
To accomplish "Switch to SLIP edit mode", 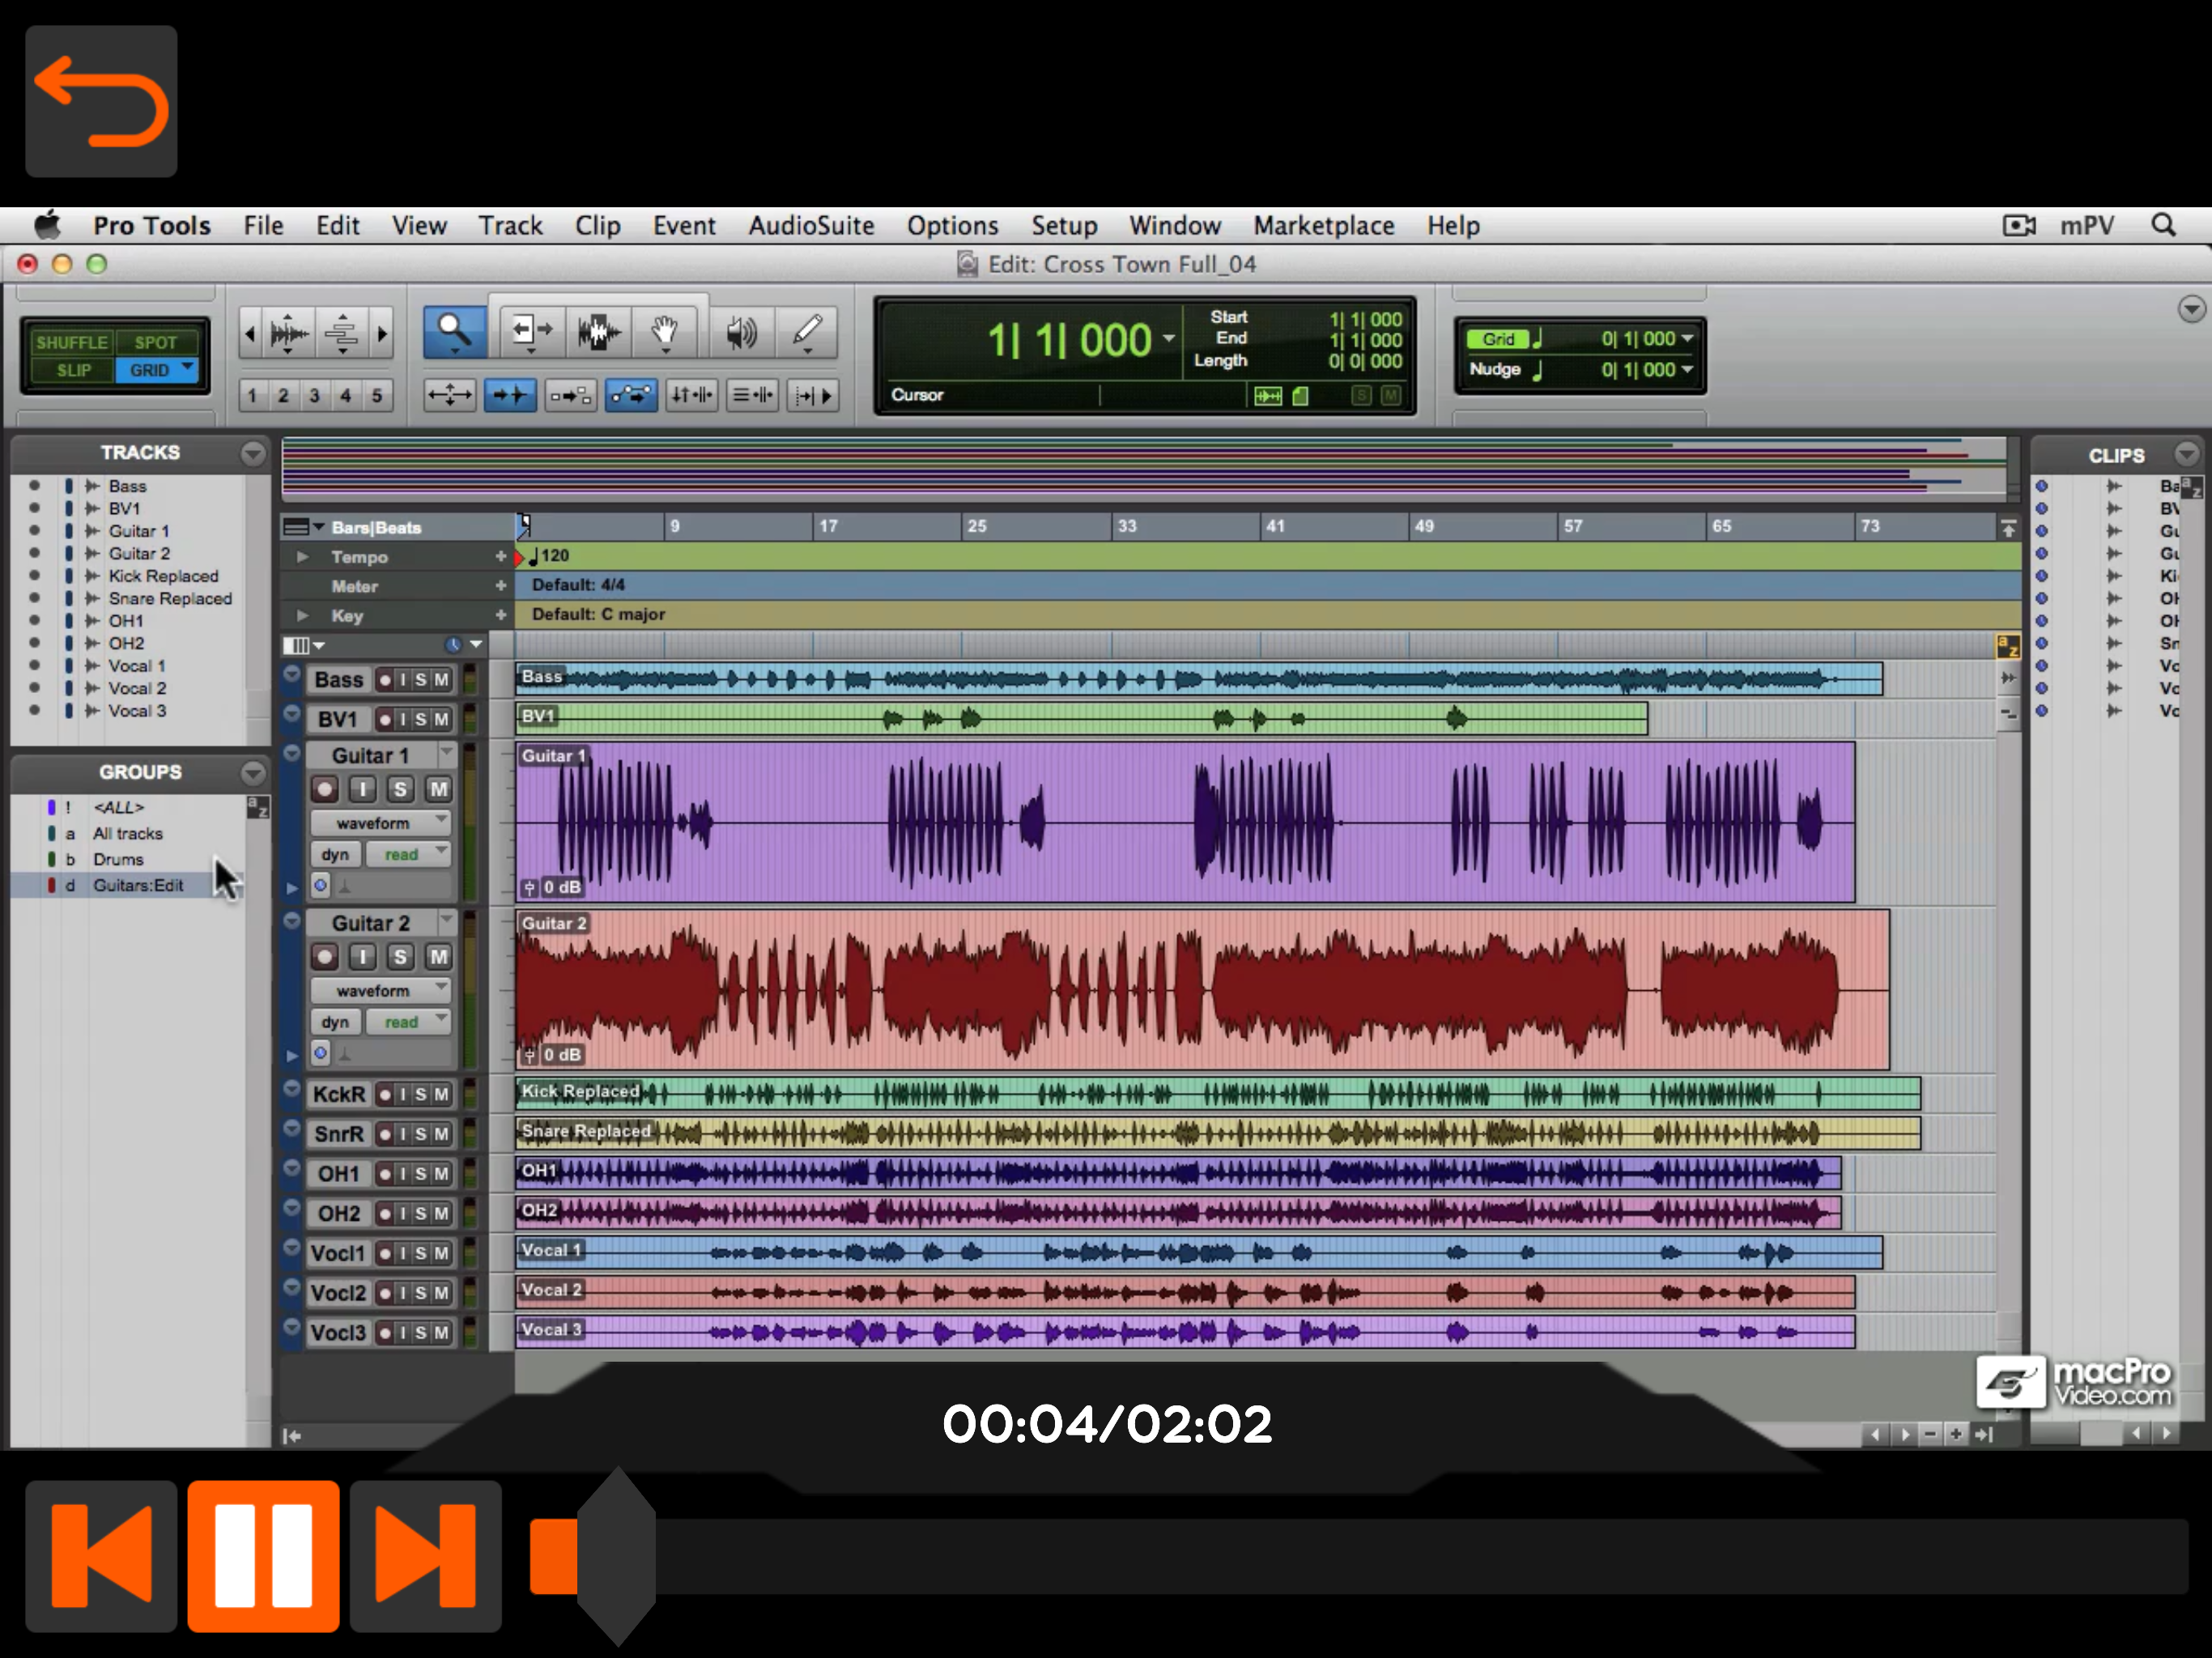I will [x=73, y=370].
